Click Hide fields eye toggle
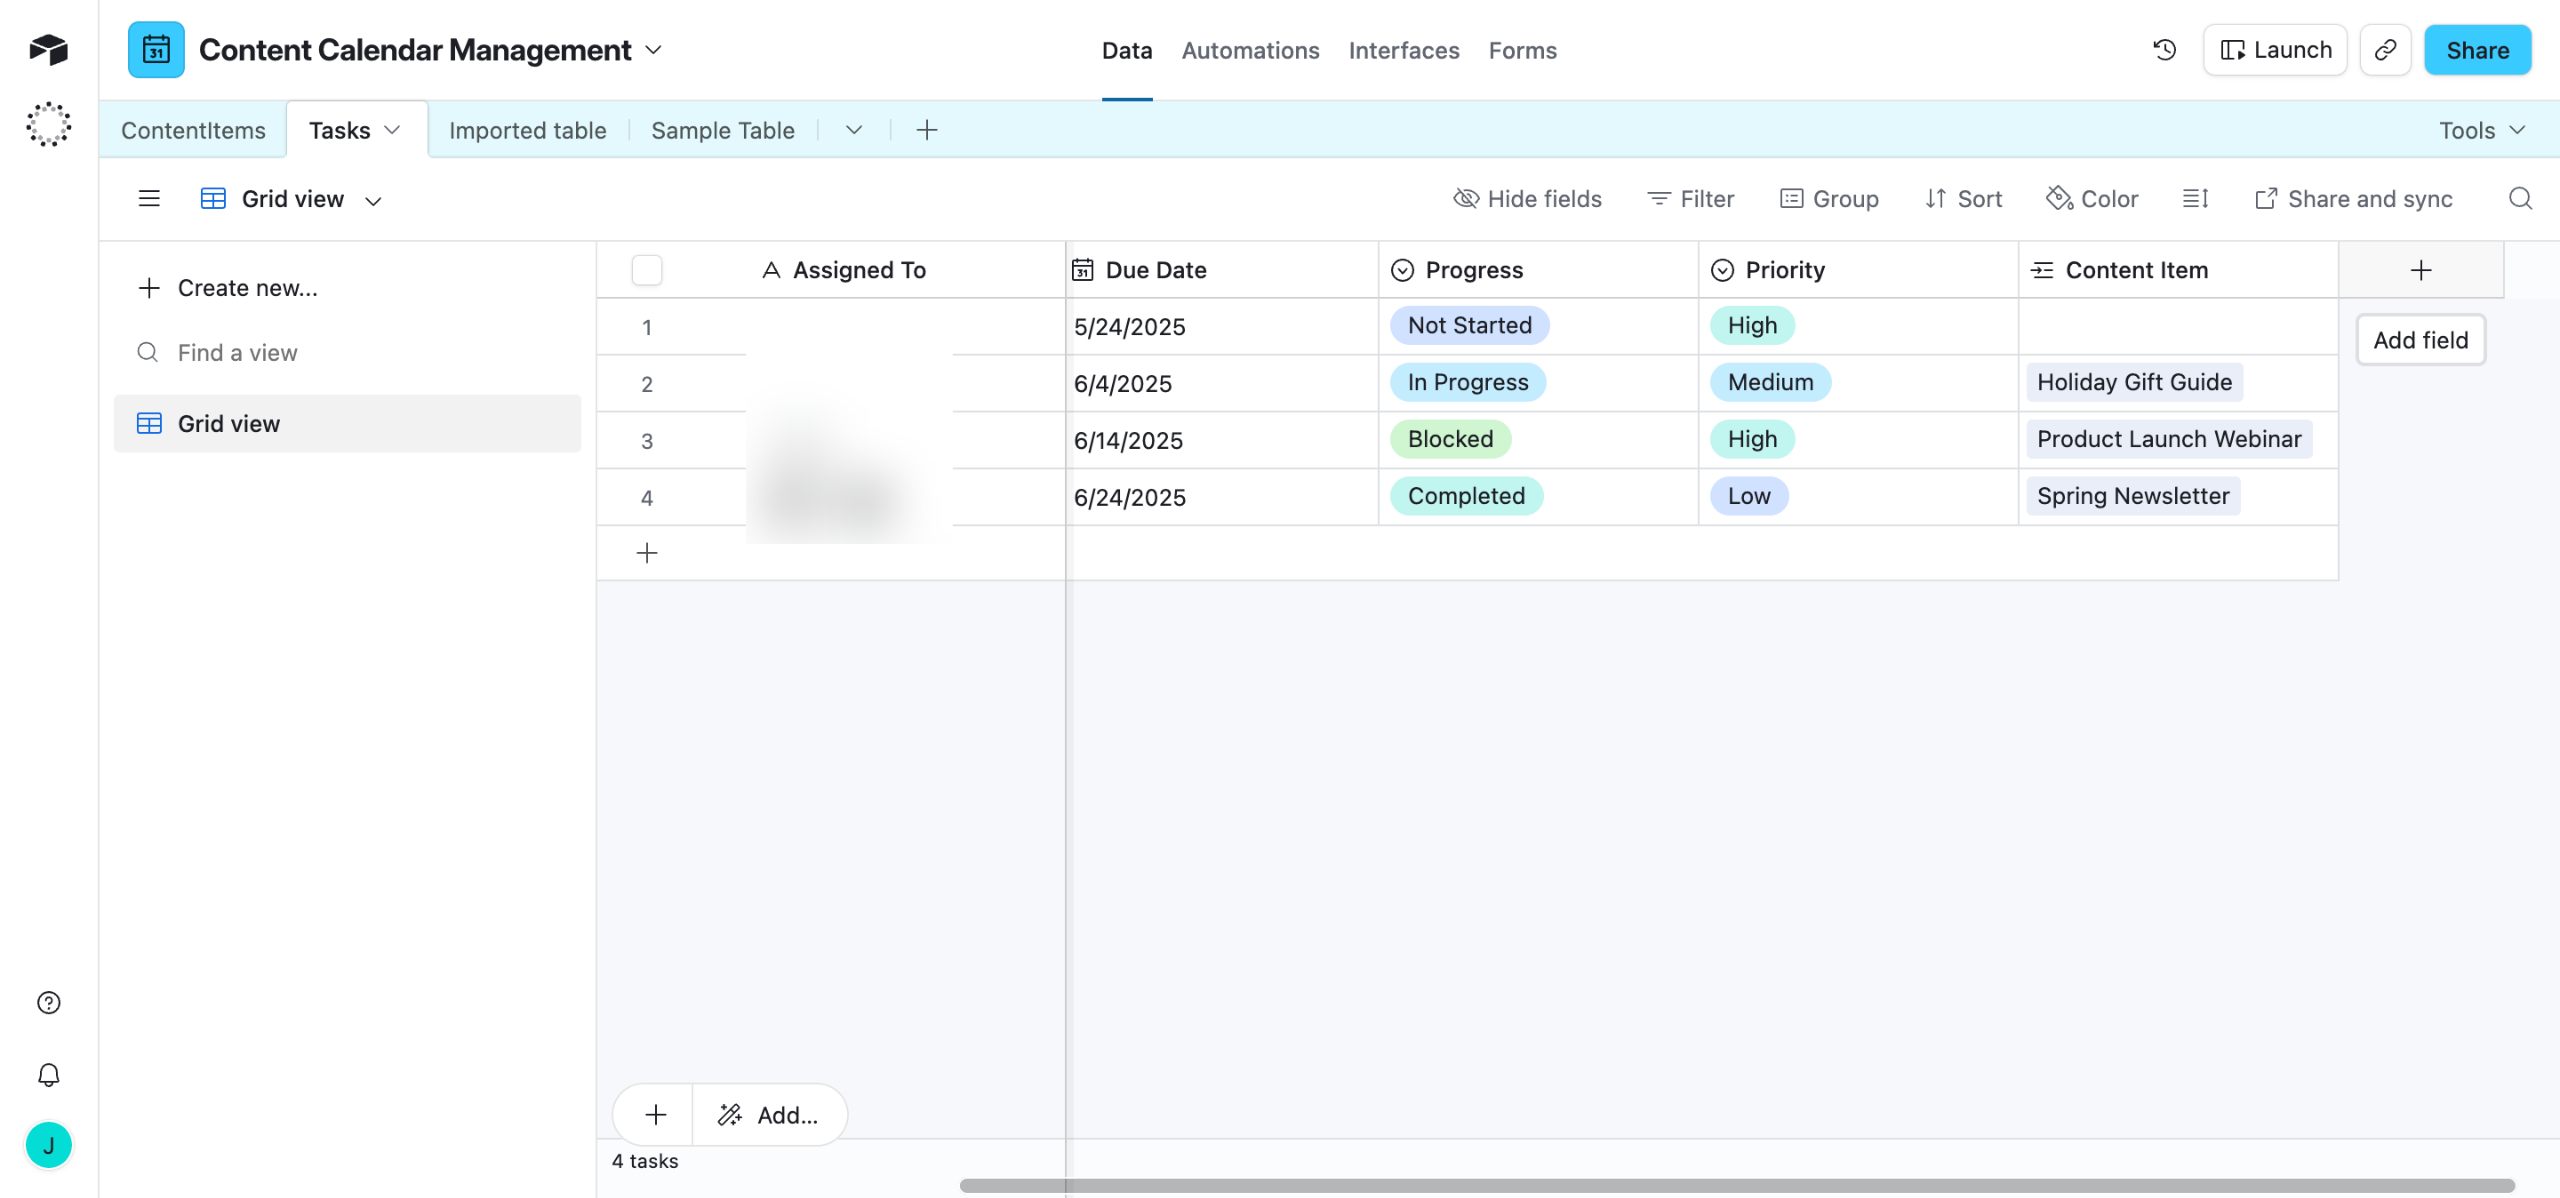Image resolution: width=2560 pixels, height=1198 pixels. pyautogui.click(x=1527, y=199)
